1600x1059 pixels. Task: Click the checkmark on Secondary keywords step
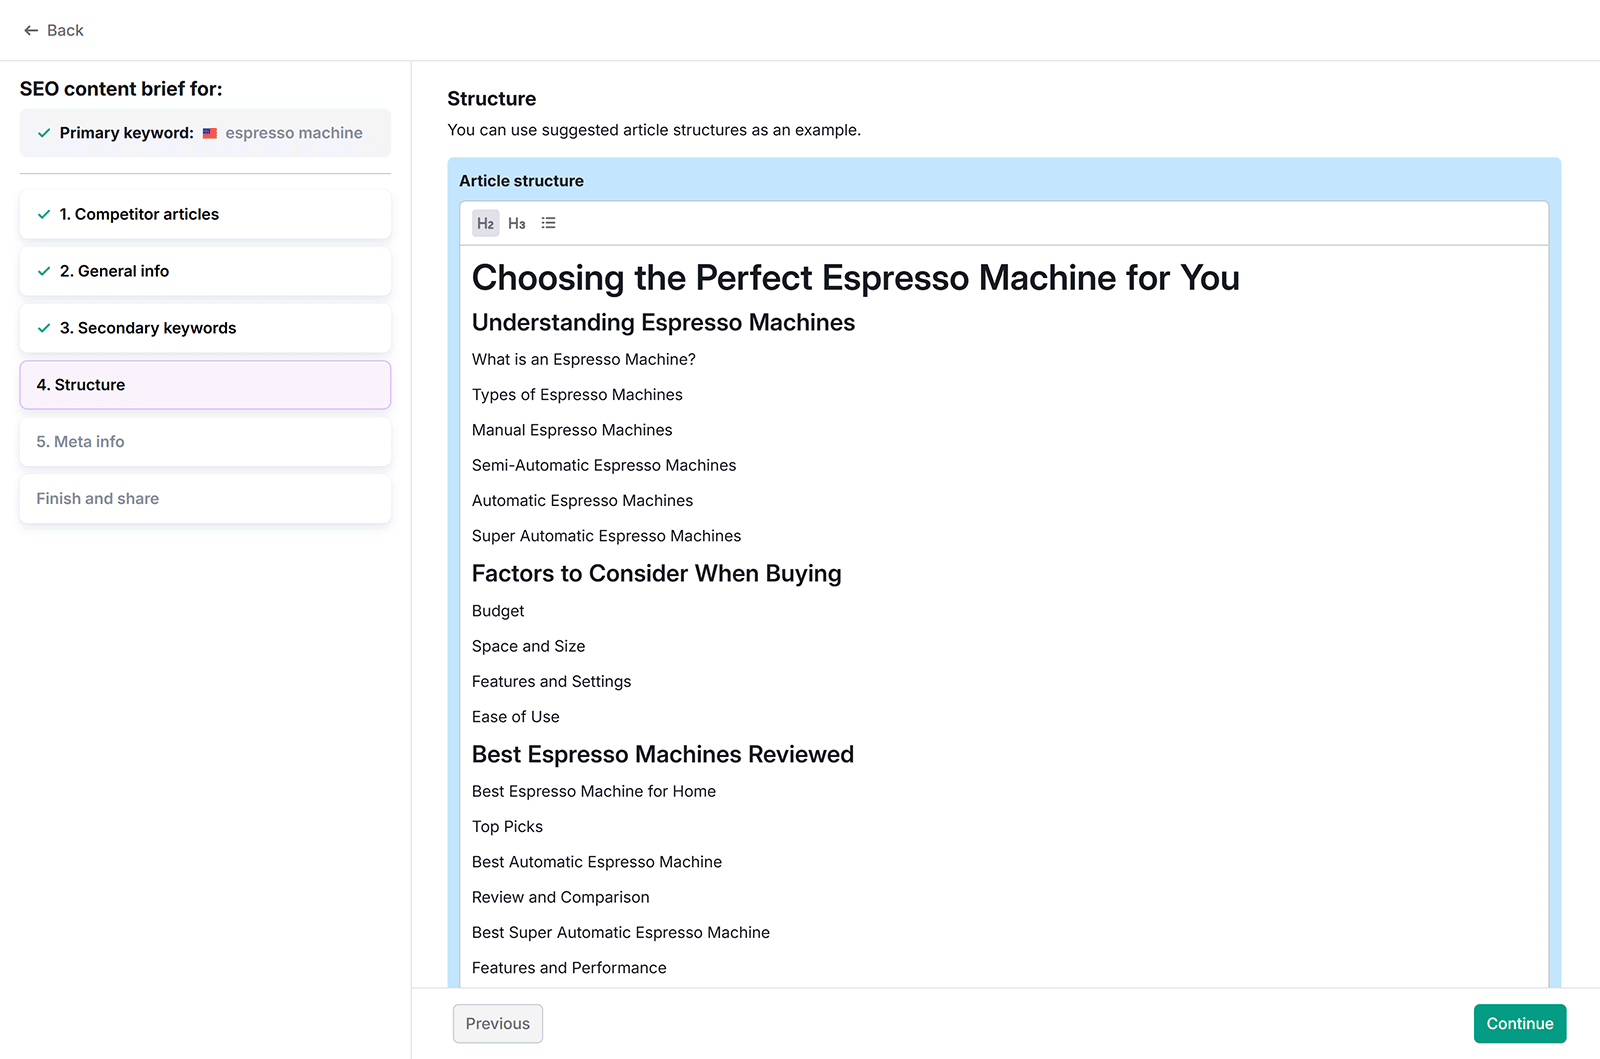pos(43,328)
